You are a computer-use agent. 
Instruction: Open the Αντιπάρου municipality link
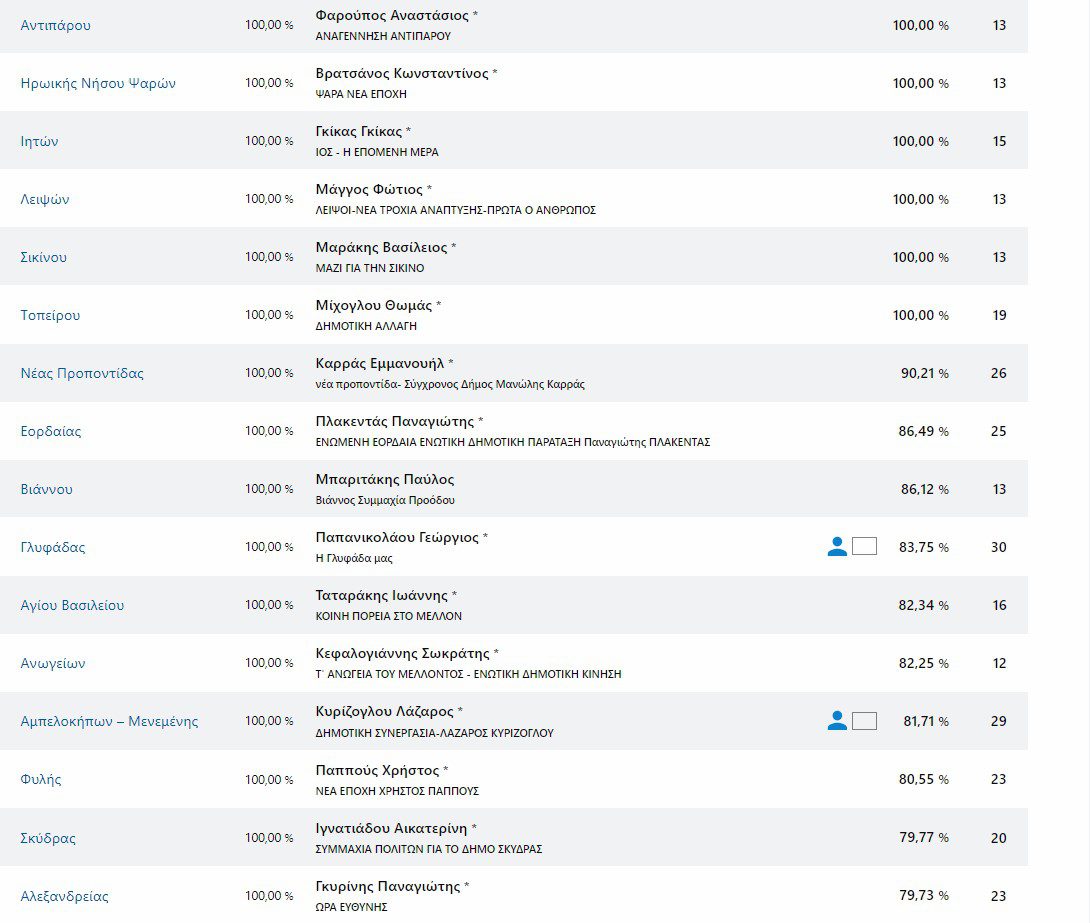coord(55,25)
